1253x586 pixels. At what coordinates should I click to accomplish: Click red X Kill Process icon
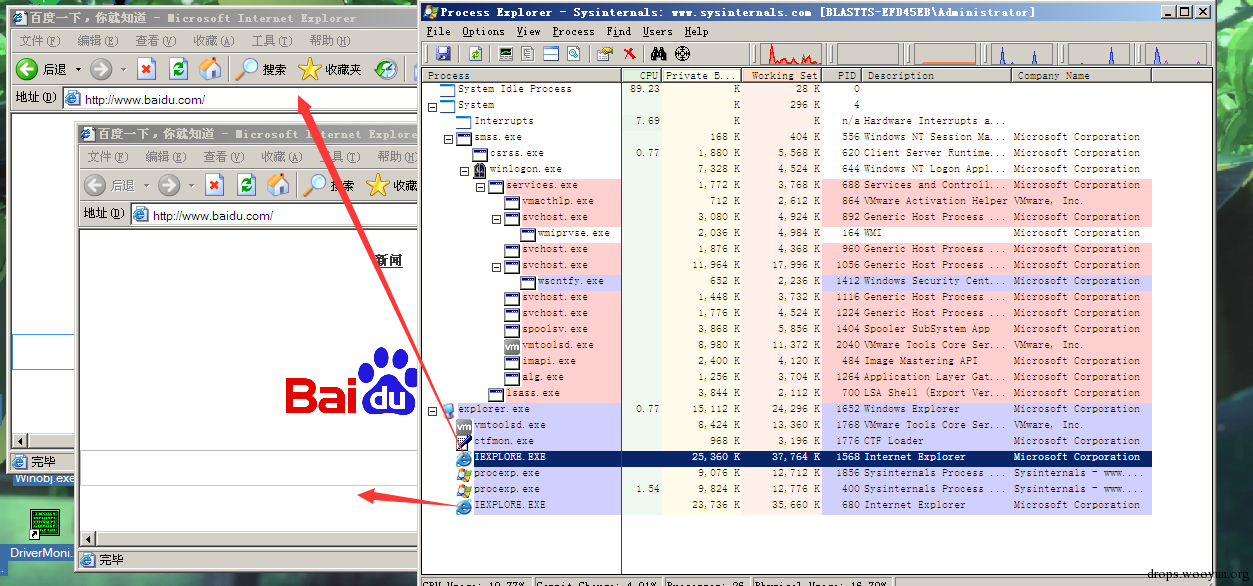[x=629, y=54]
